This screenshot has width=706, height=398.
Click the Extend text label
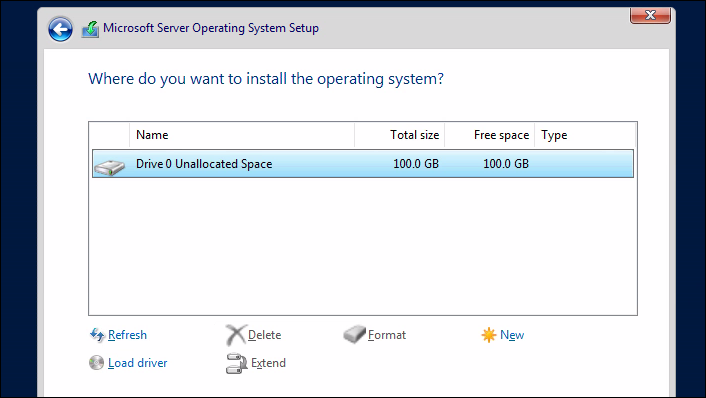(x=268, y=363)
